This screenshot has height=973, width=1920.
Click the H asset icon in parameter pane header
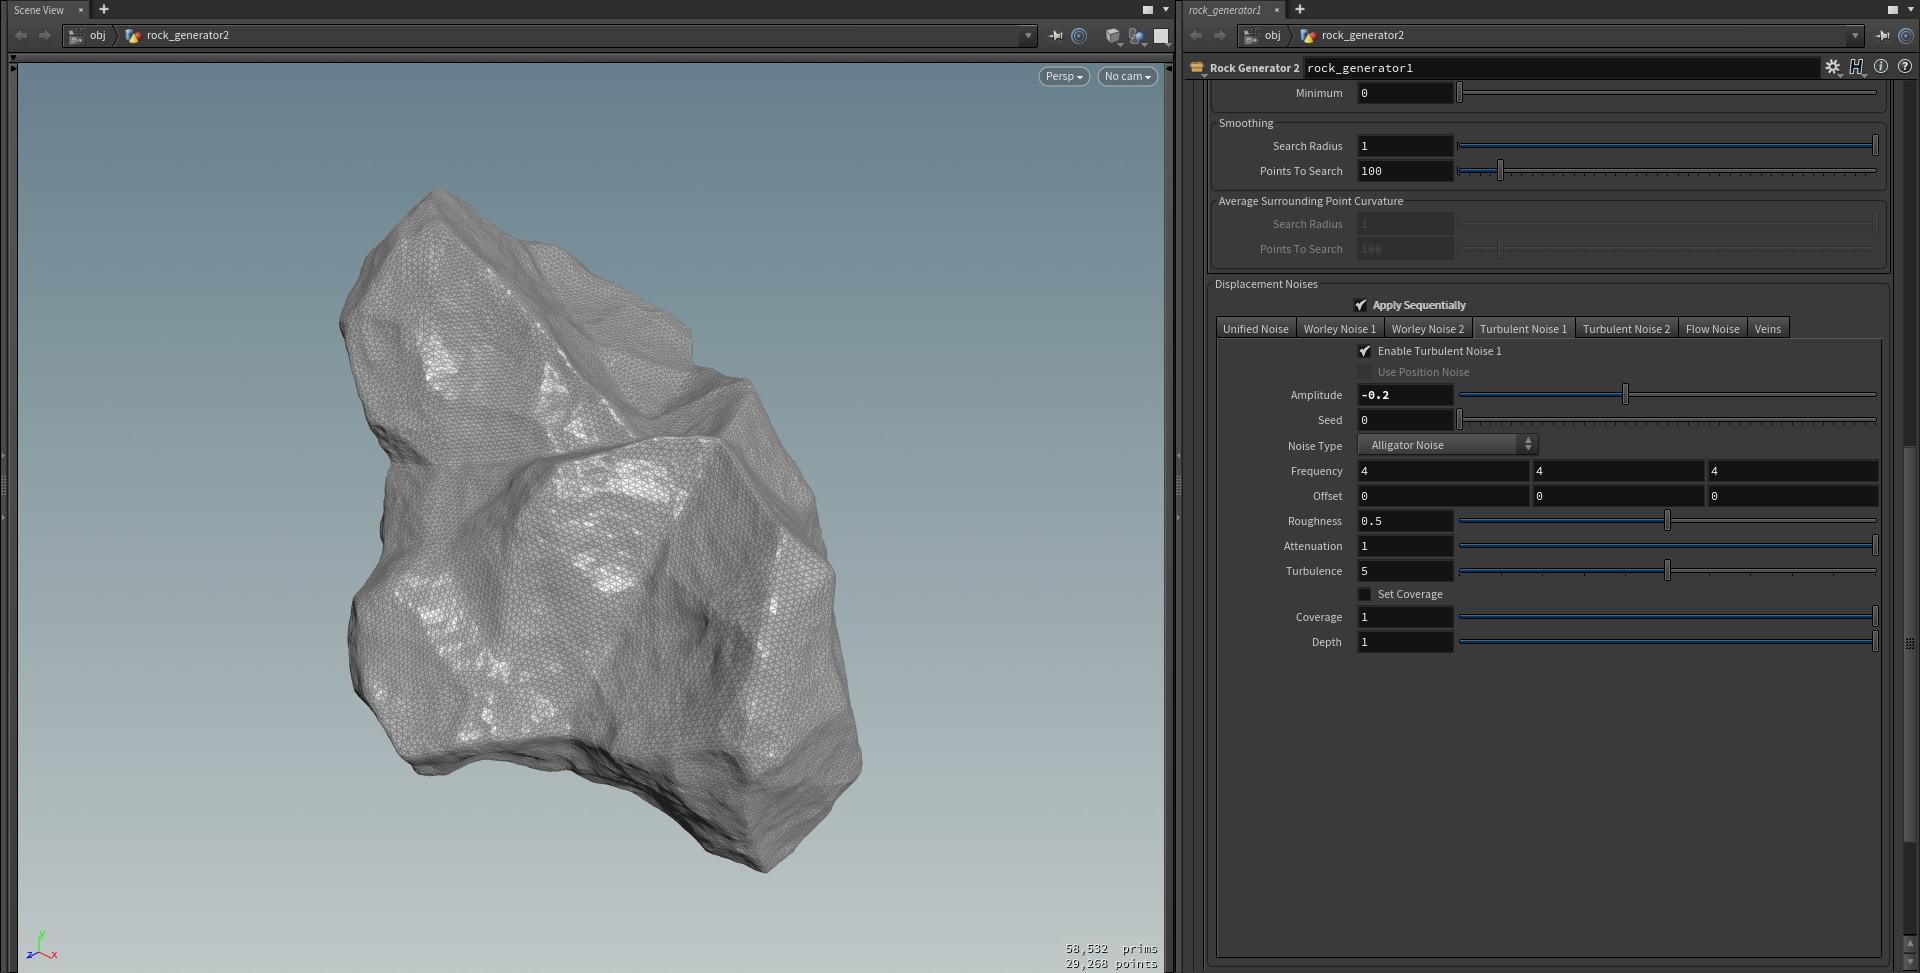pos(1857,67)
